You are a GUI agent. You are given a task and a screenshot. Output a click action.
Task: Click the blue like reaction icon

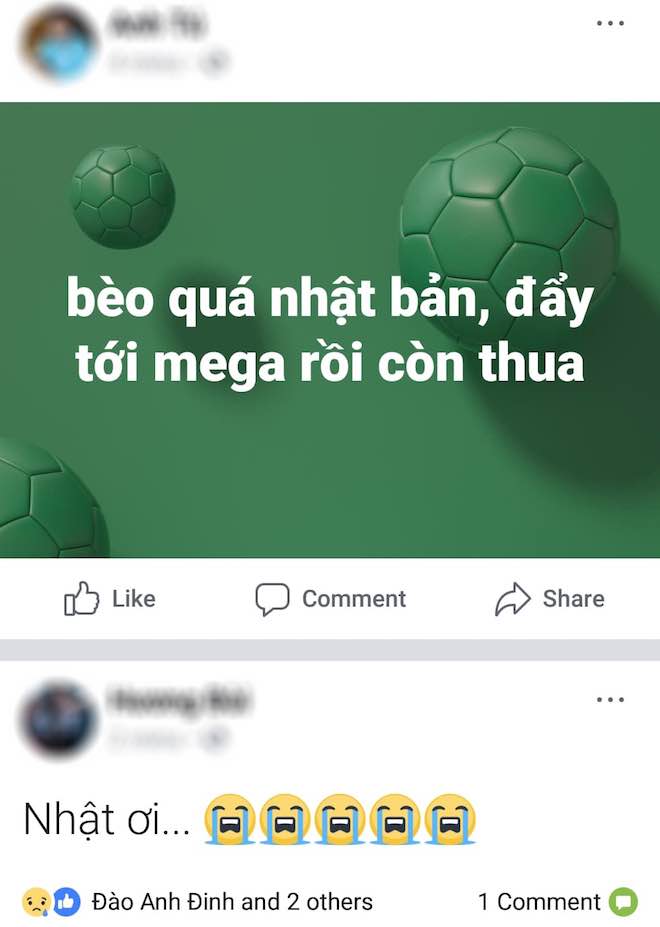[x=67, y=902]
